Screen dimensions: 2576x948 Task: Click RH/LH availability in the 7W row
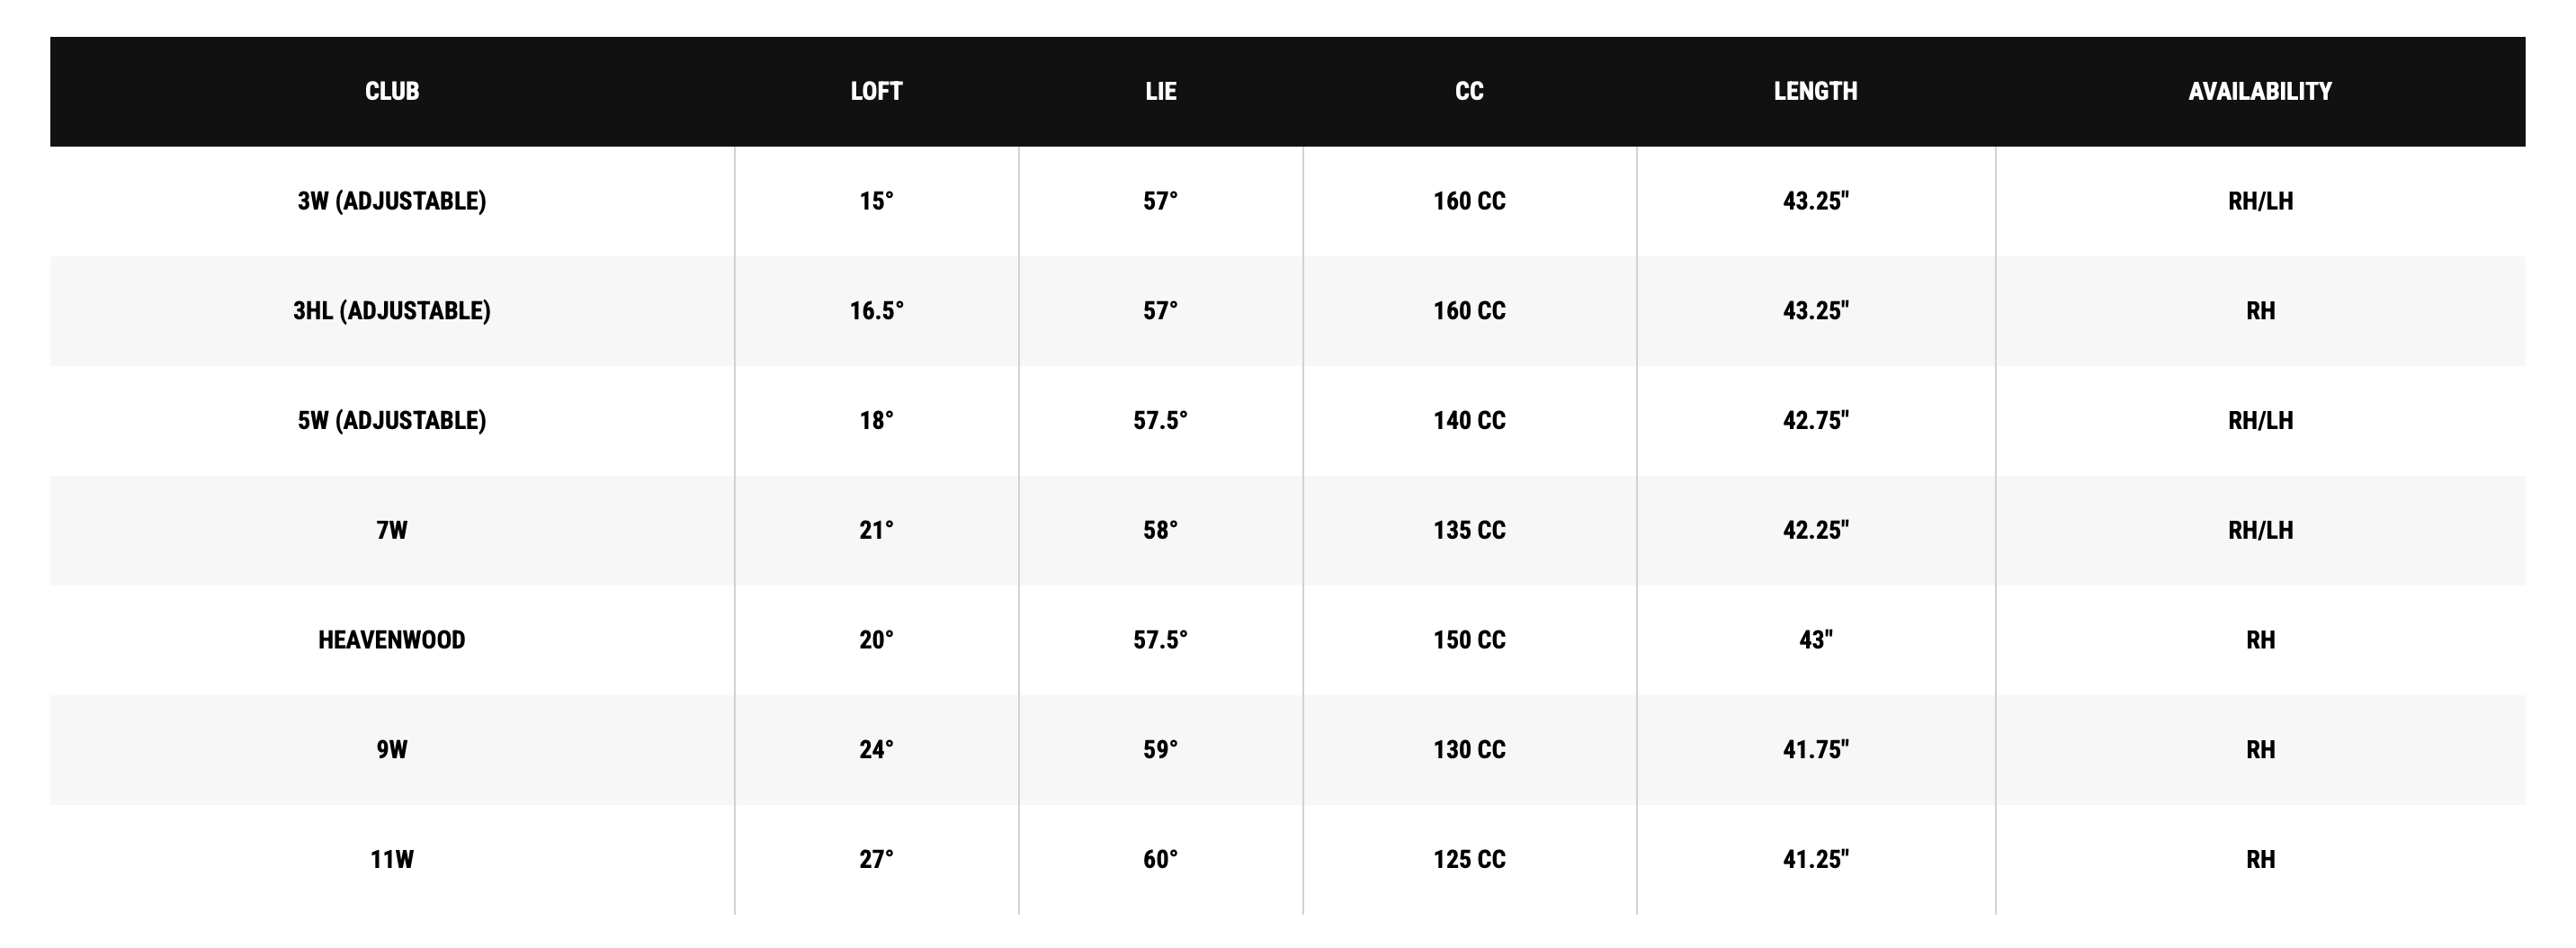coord(2259,530)
